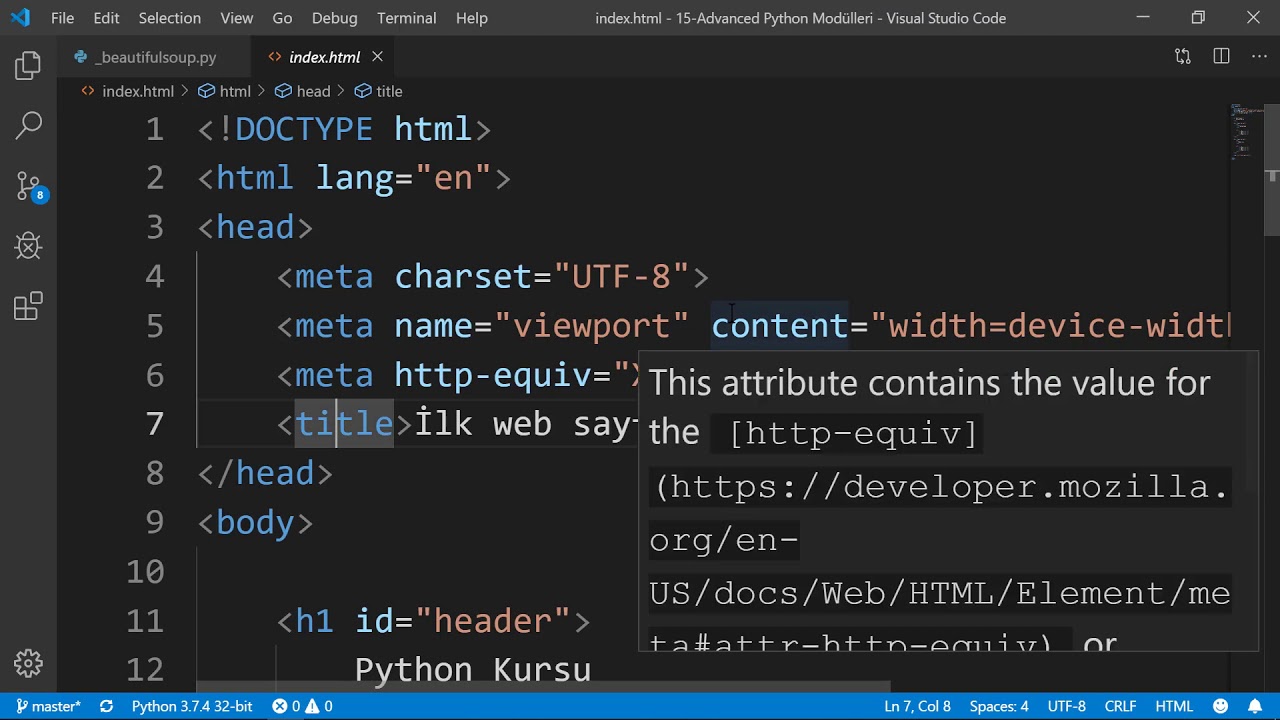Change the CRLF end-of-line sequence
Image resolution: width=1280 pixels, height=720 pixels.
click(1120, 706)
